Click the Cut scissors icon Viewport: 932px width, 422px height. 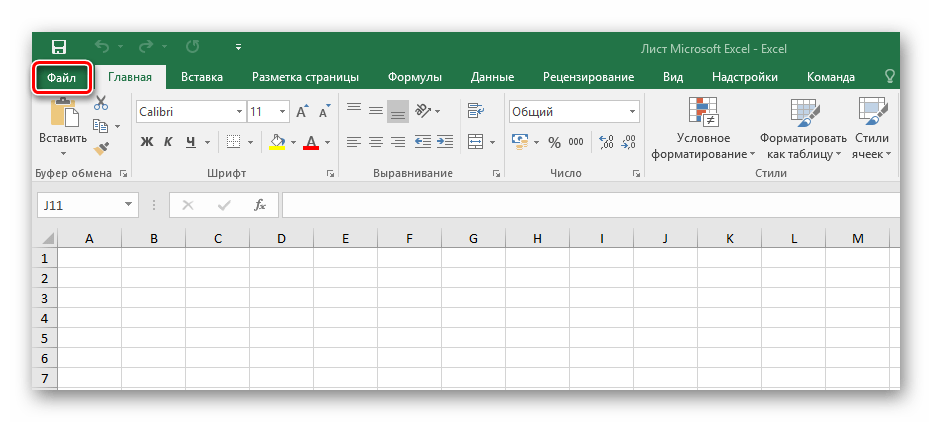point(101,102)
